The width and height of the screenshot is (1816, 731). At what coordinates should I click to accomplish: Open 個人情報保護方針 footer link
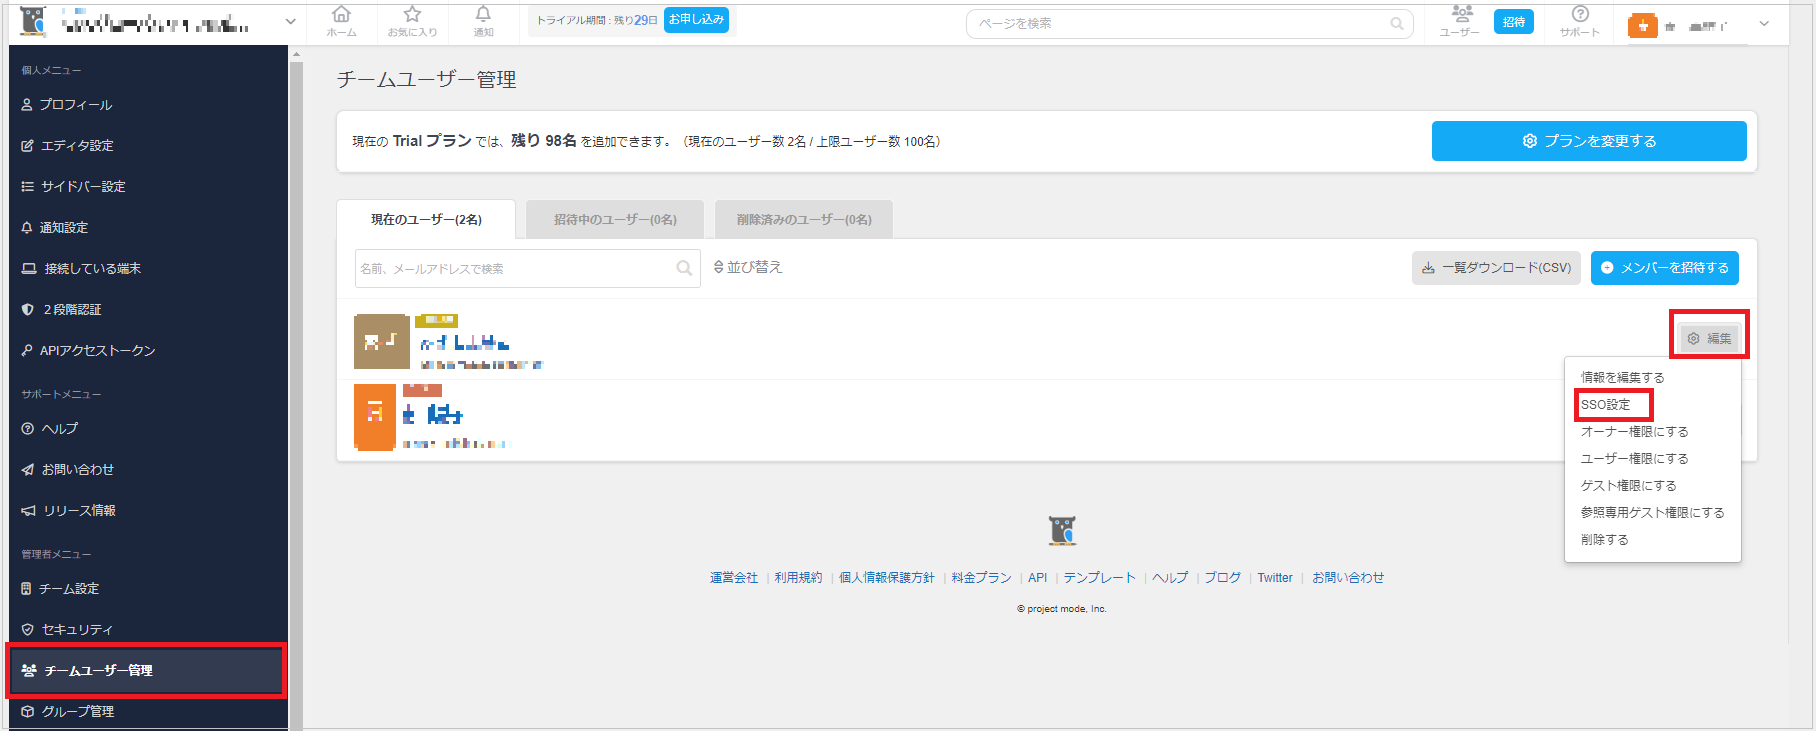887,578
